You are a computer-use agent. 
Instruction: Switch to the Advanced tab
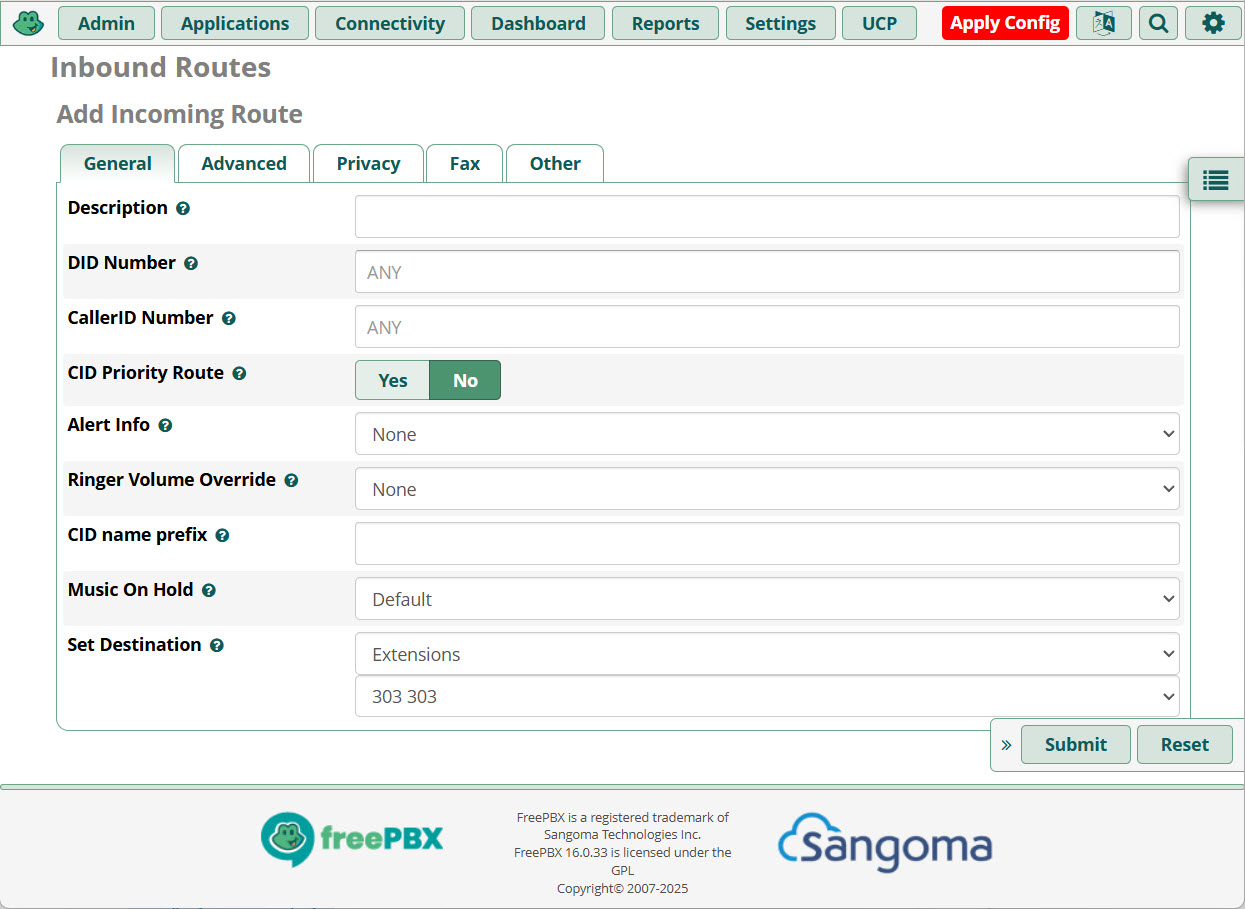click(244, 164)
